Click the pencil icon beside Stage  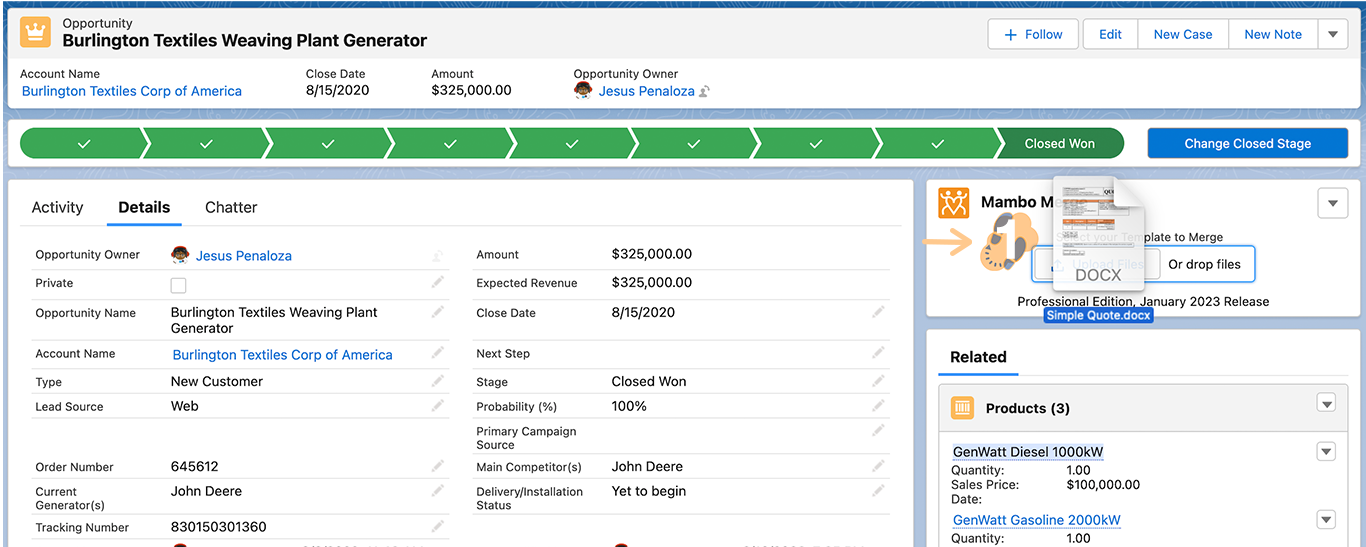click(878, 382)
